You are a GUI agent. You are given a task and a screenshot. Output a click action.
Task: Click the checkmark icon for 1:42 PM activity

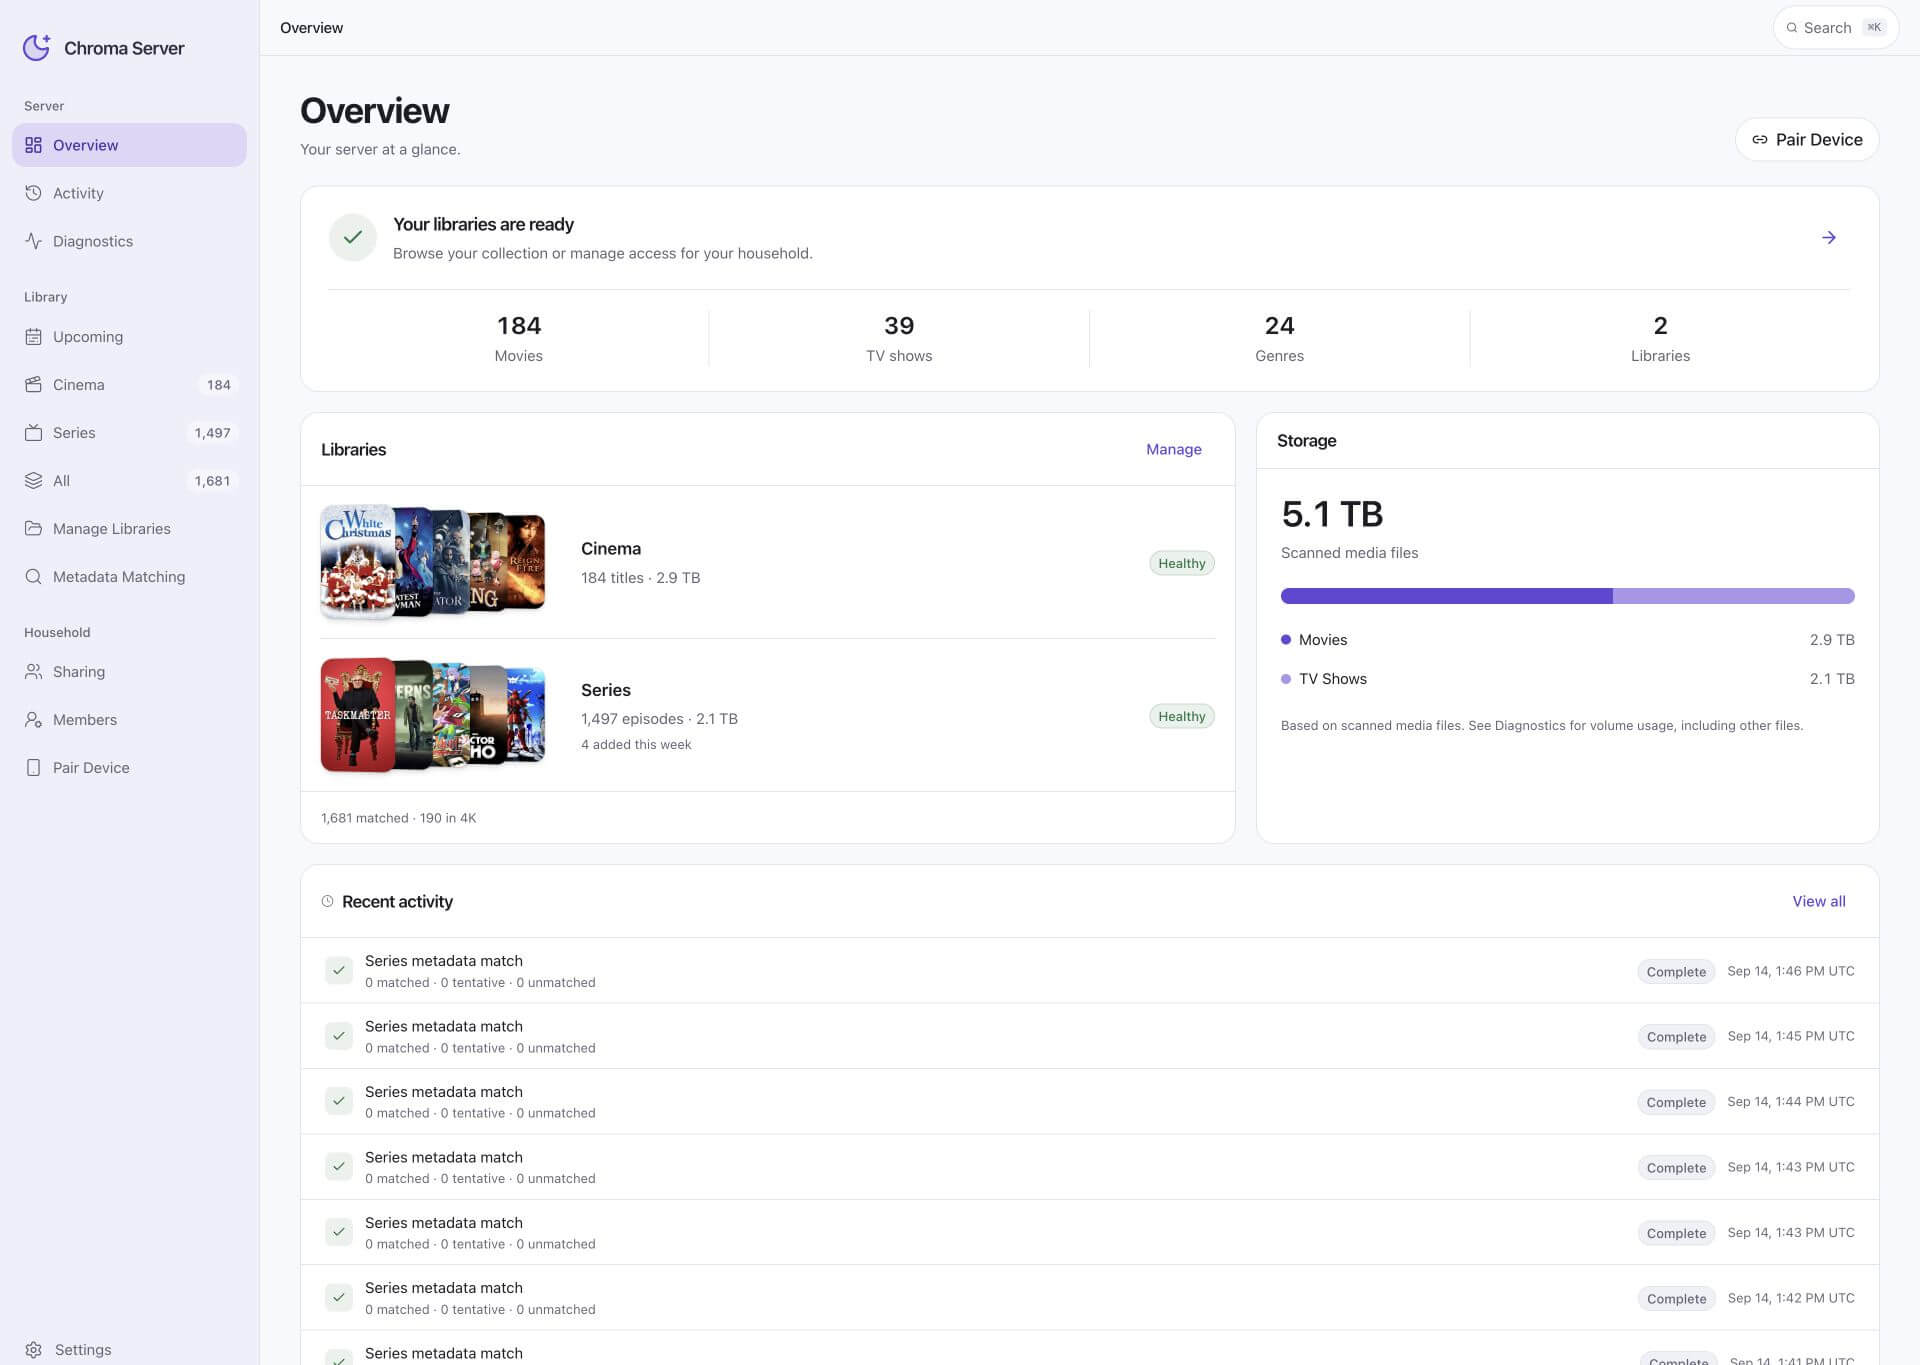339,1298
